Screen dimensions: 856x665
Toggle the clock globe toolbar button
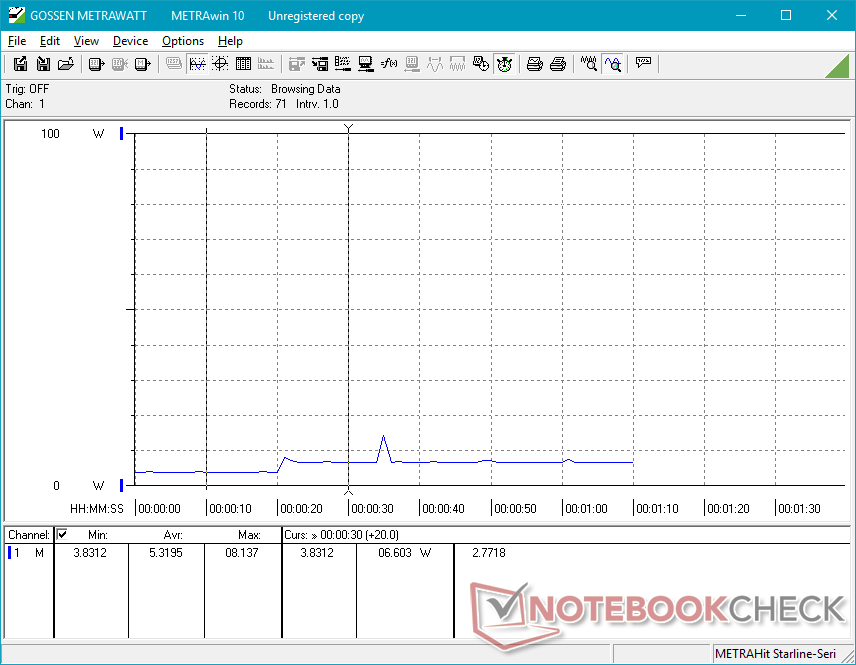[x=504, y=64]
